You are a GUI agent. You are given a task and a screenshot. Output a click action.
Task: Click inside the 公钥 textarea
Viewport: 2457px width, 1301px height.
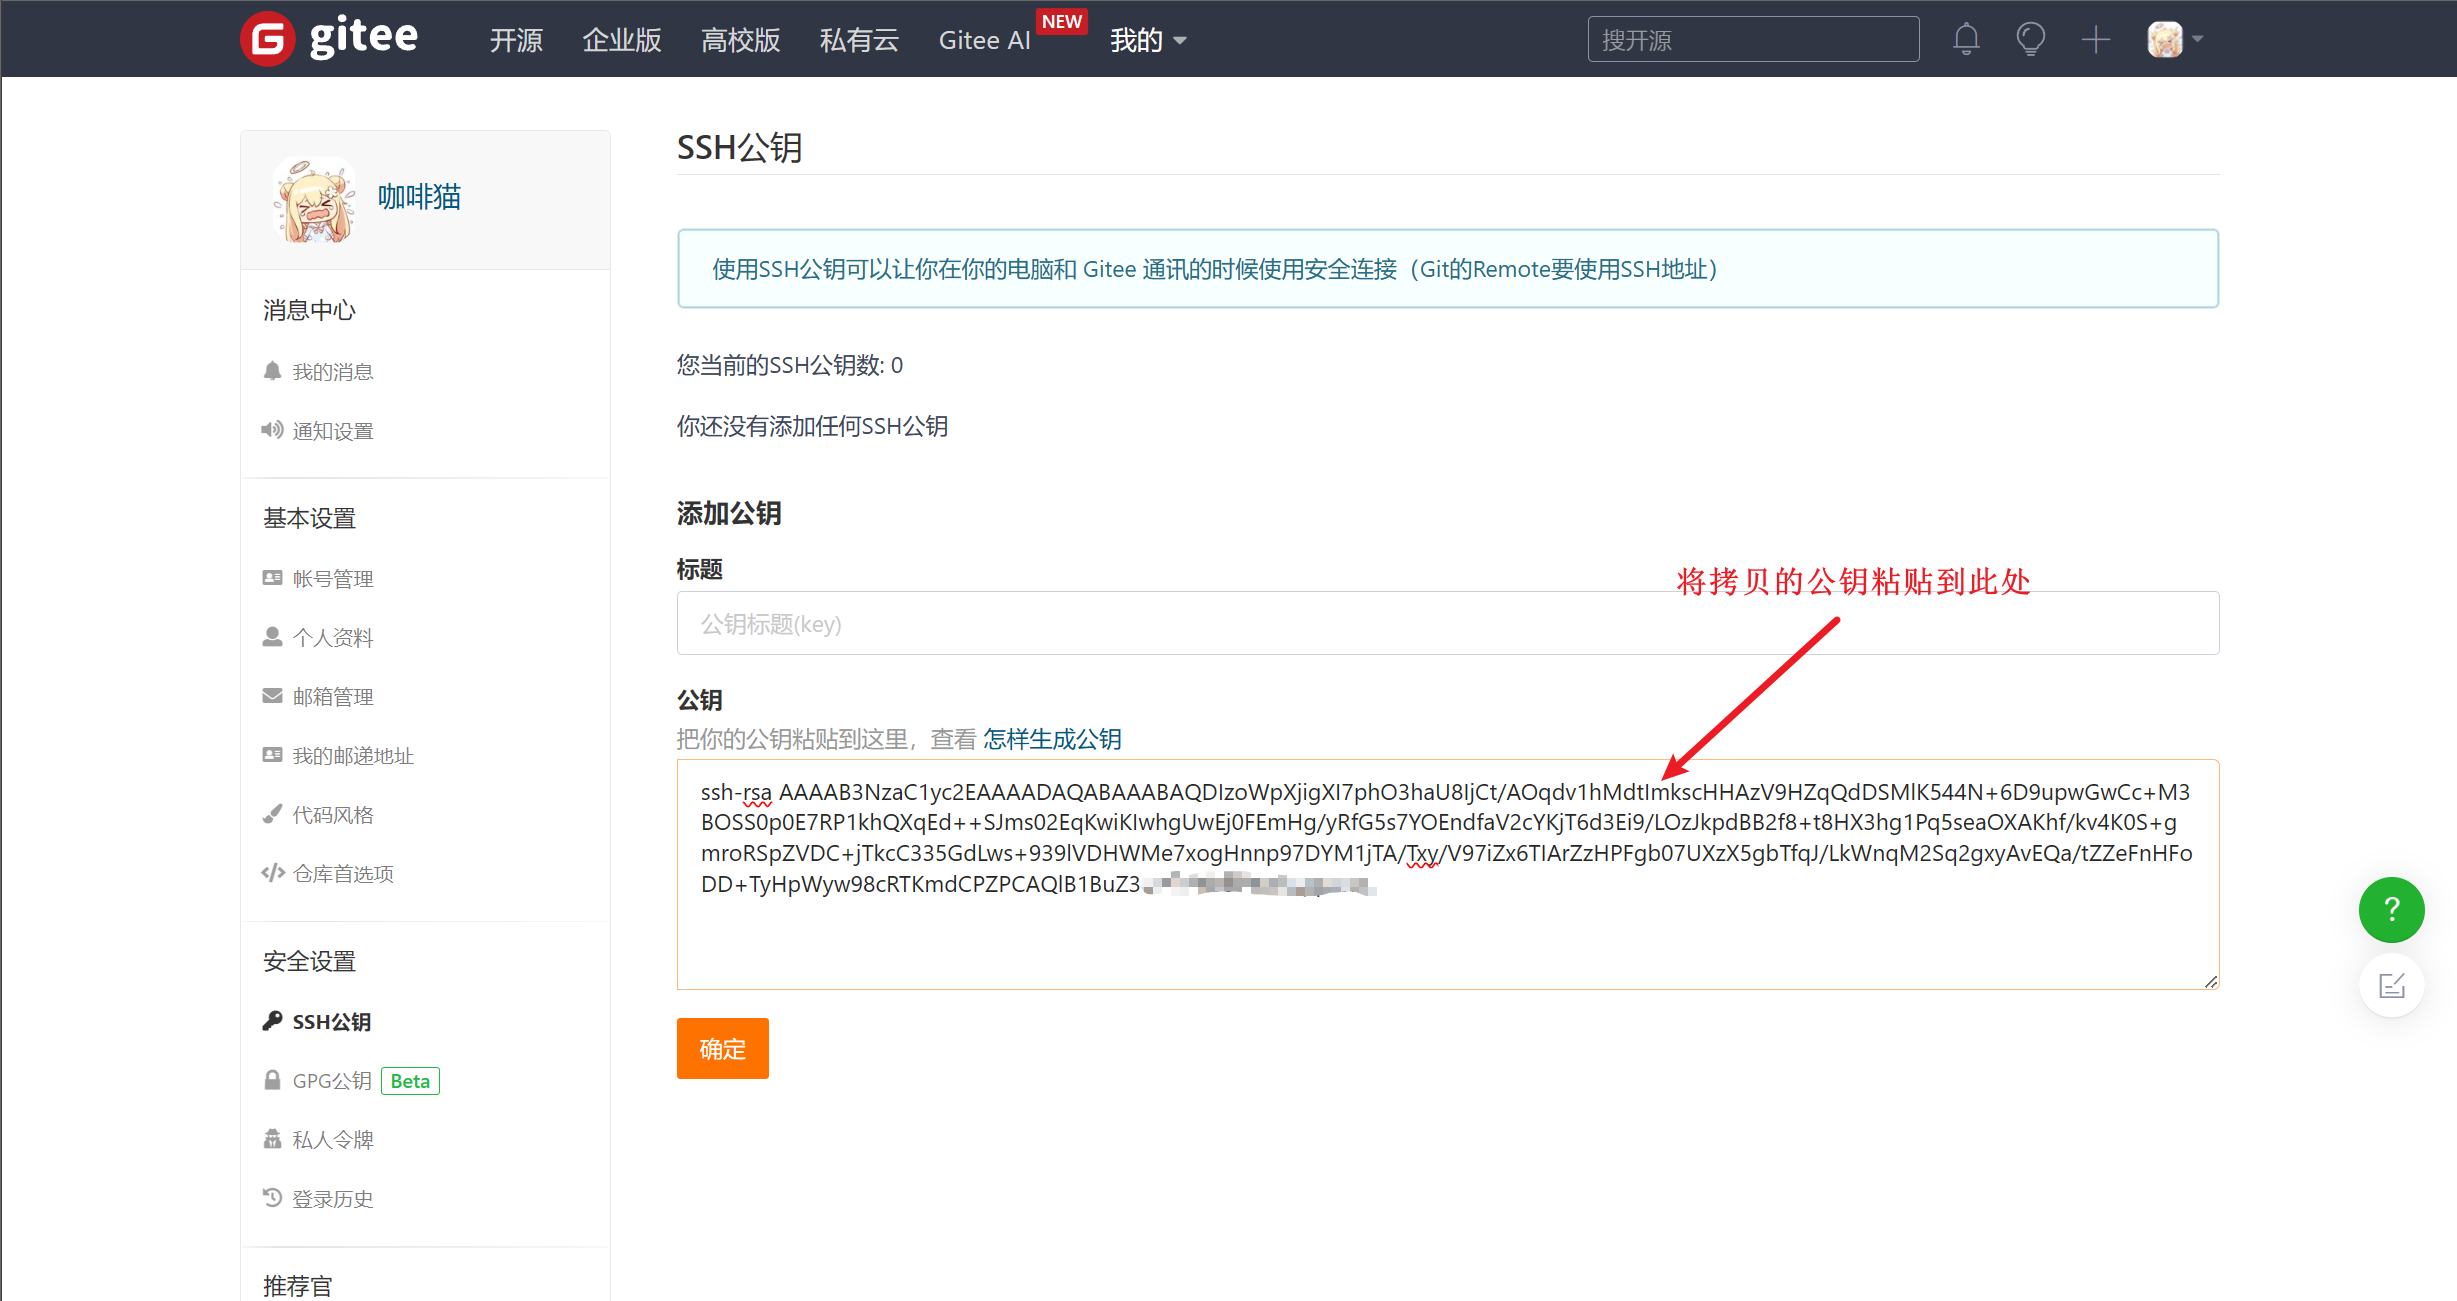[x=1448, y=874]
